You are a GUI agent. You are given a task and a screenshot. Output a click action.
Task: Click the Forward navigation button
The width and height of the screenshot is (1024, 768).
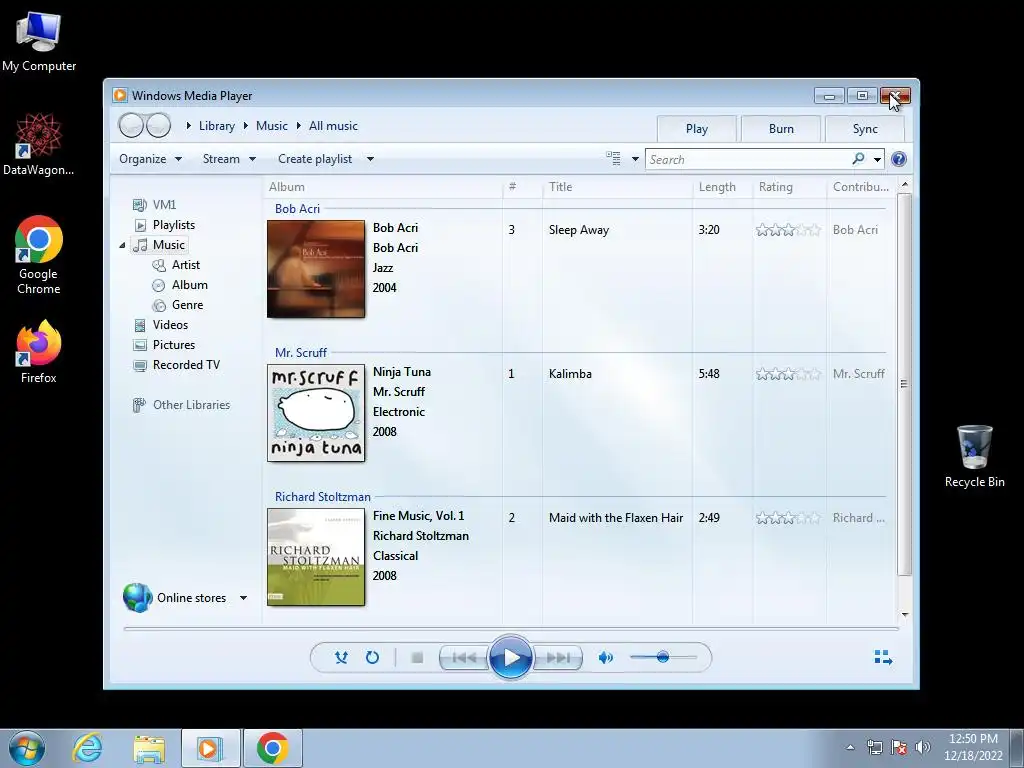pyautogui.click(x=159, y=125)
